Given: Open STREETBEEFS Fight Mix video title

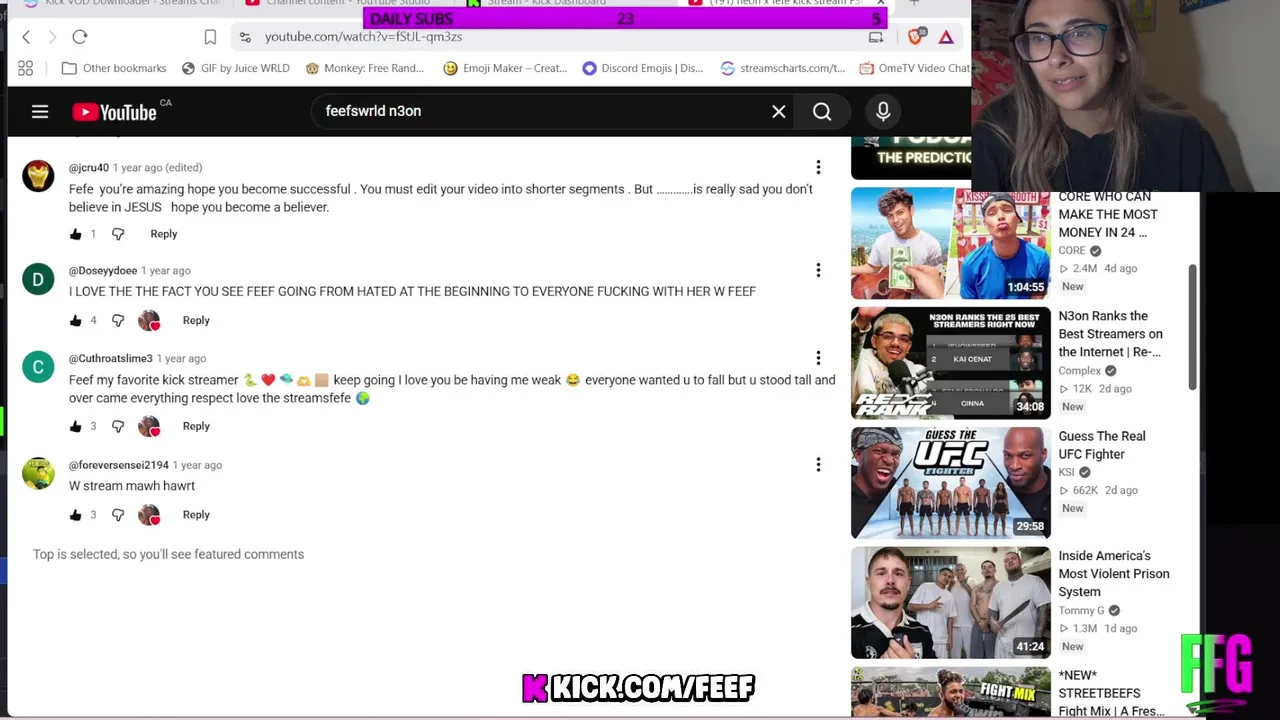Looking at the screenshot, I should click(1112, 693).
